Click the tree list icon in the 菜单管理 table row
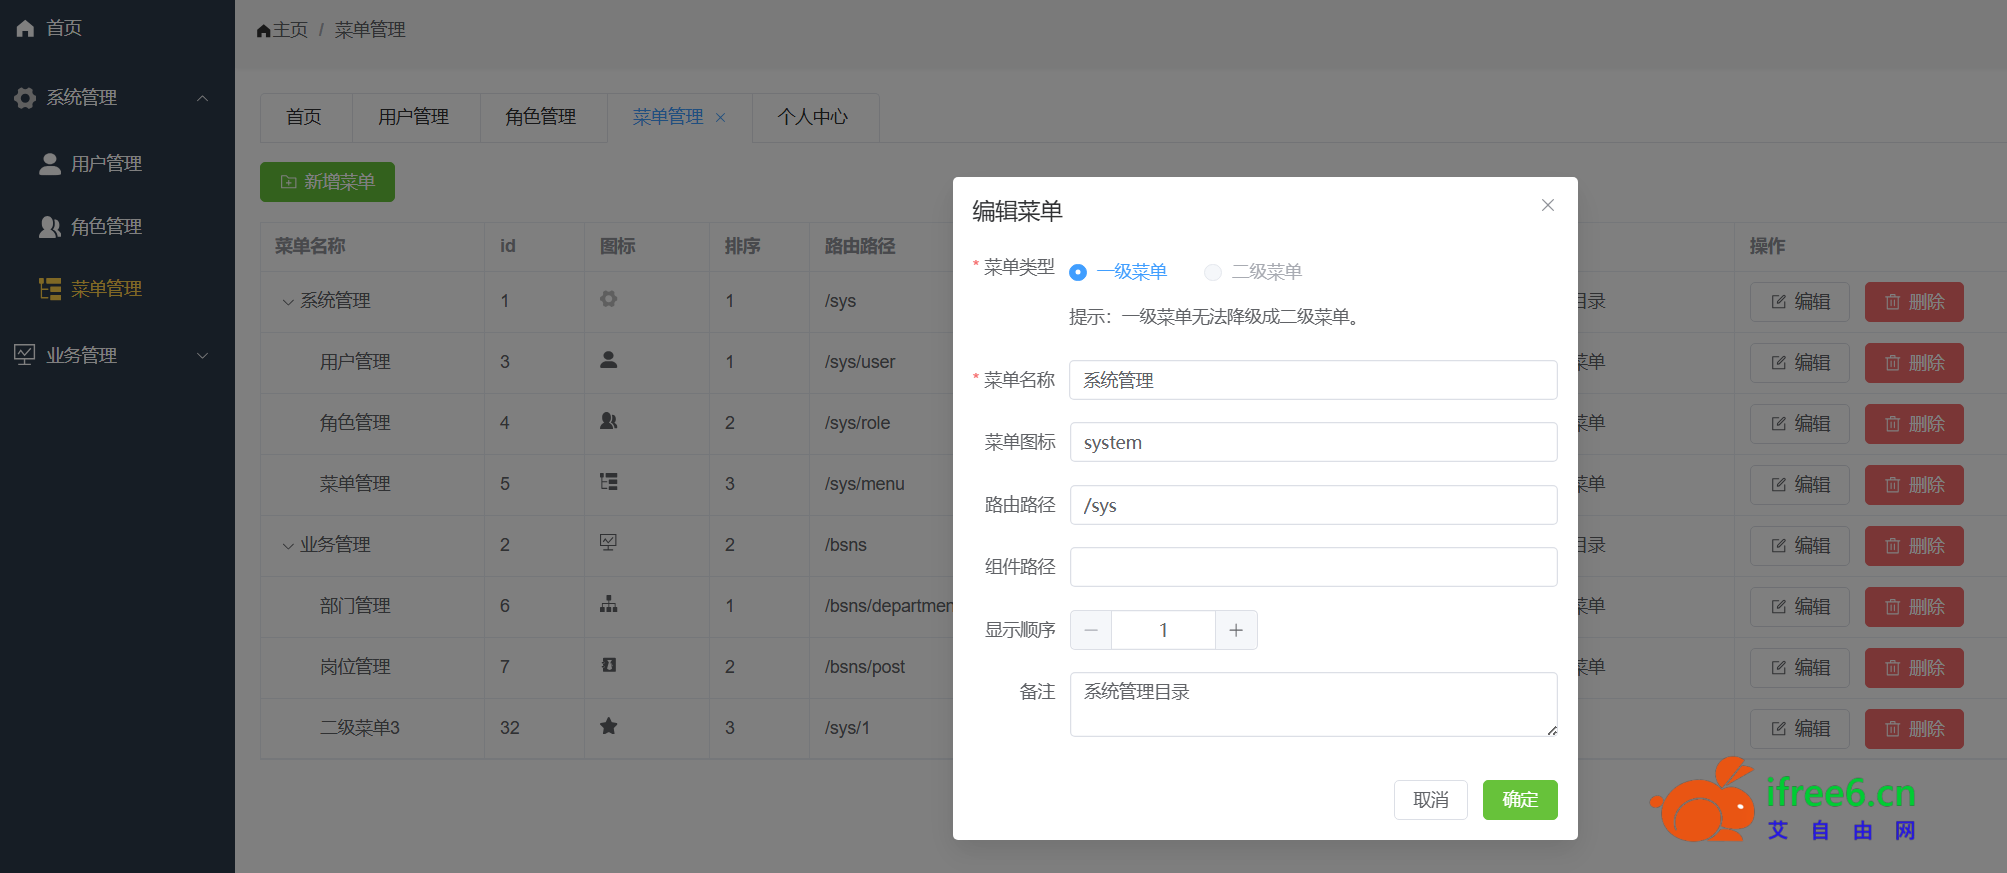 (608, 482)
